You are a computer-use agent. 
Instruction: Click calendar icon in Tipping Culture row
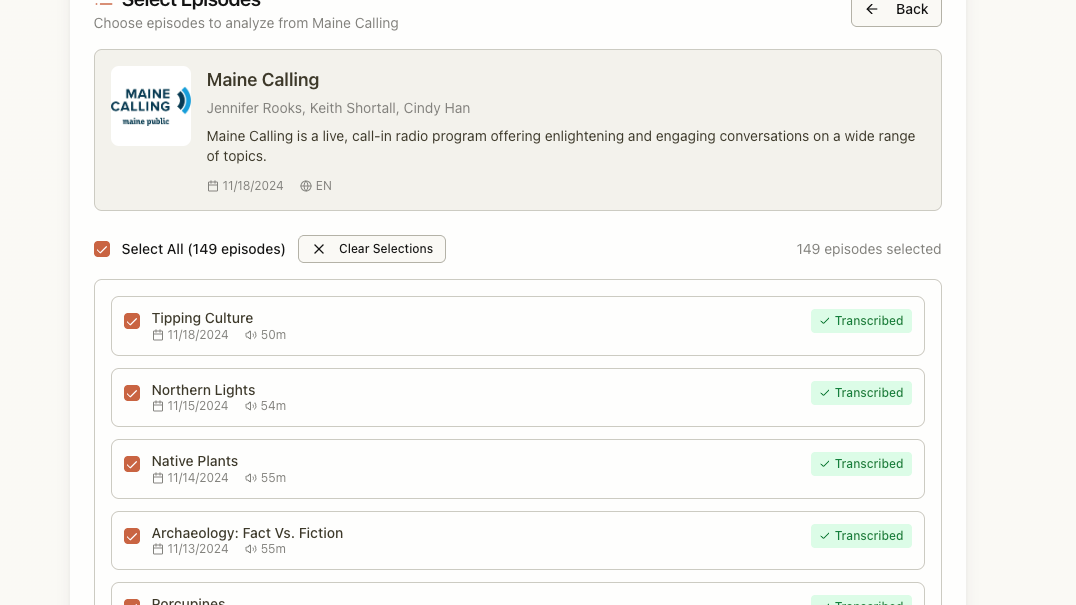pos(158,335)
